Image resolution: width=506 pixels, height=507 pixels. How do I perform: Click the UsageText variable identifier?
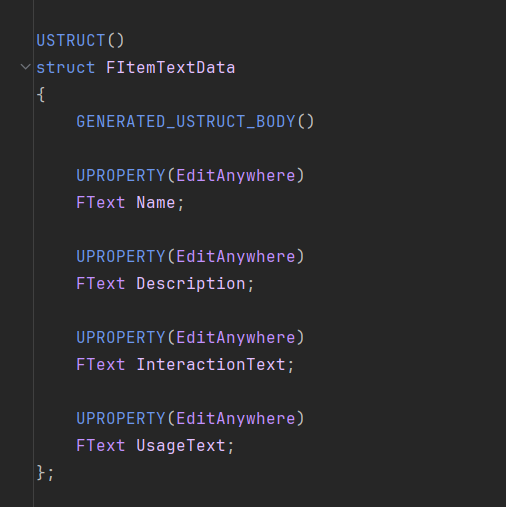(x=181, y=446)
